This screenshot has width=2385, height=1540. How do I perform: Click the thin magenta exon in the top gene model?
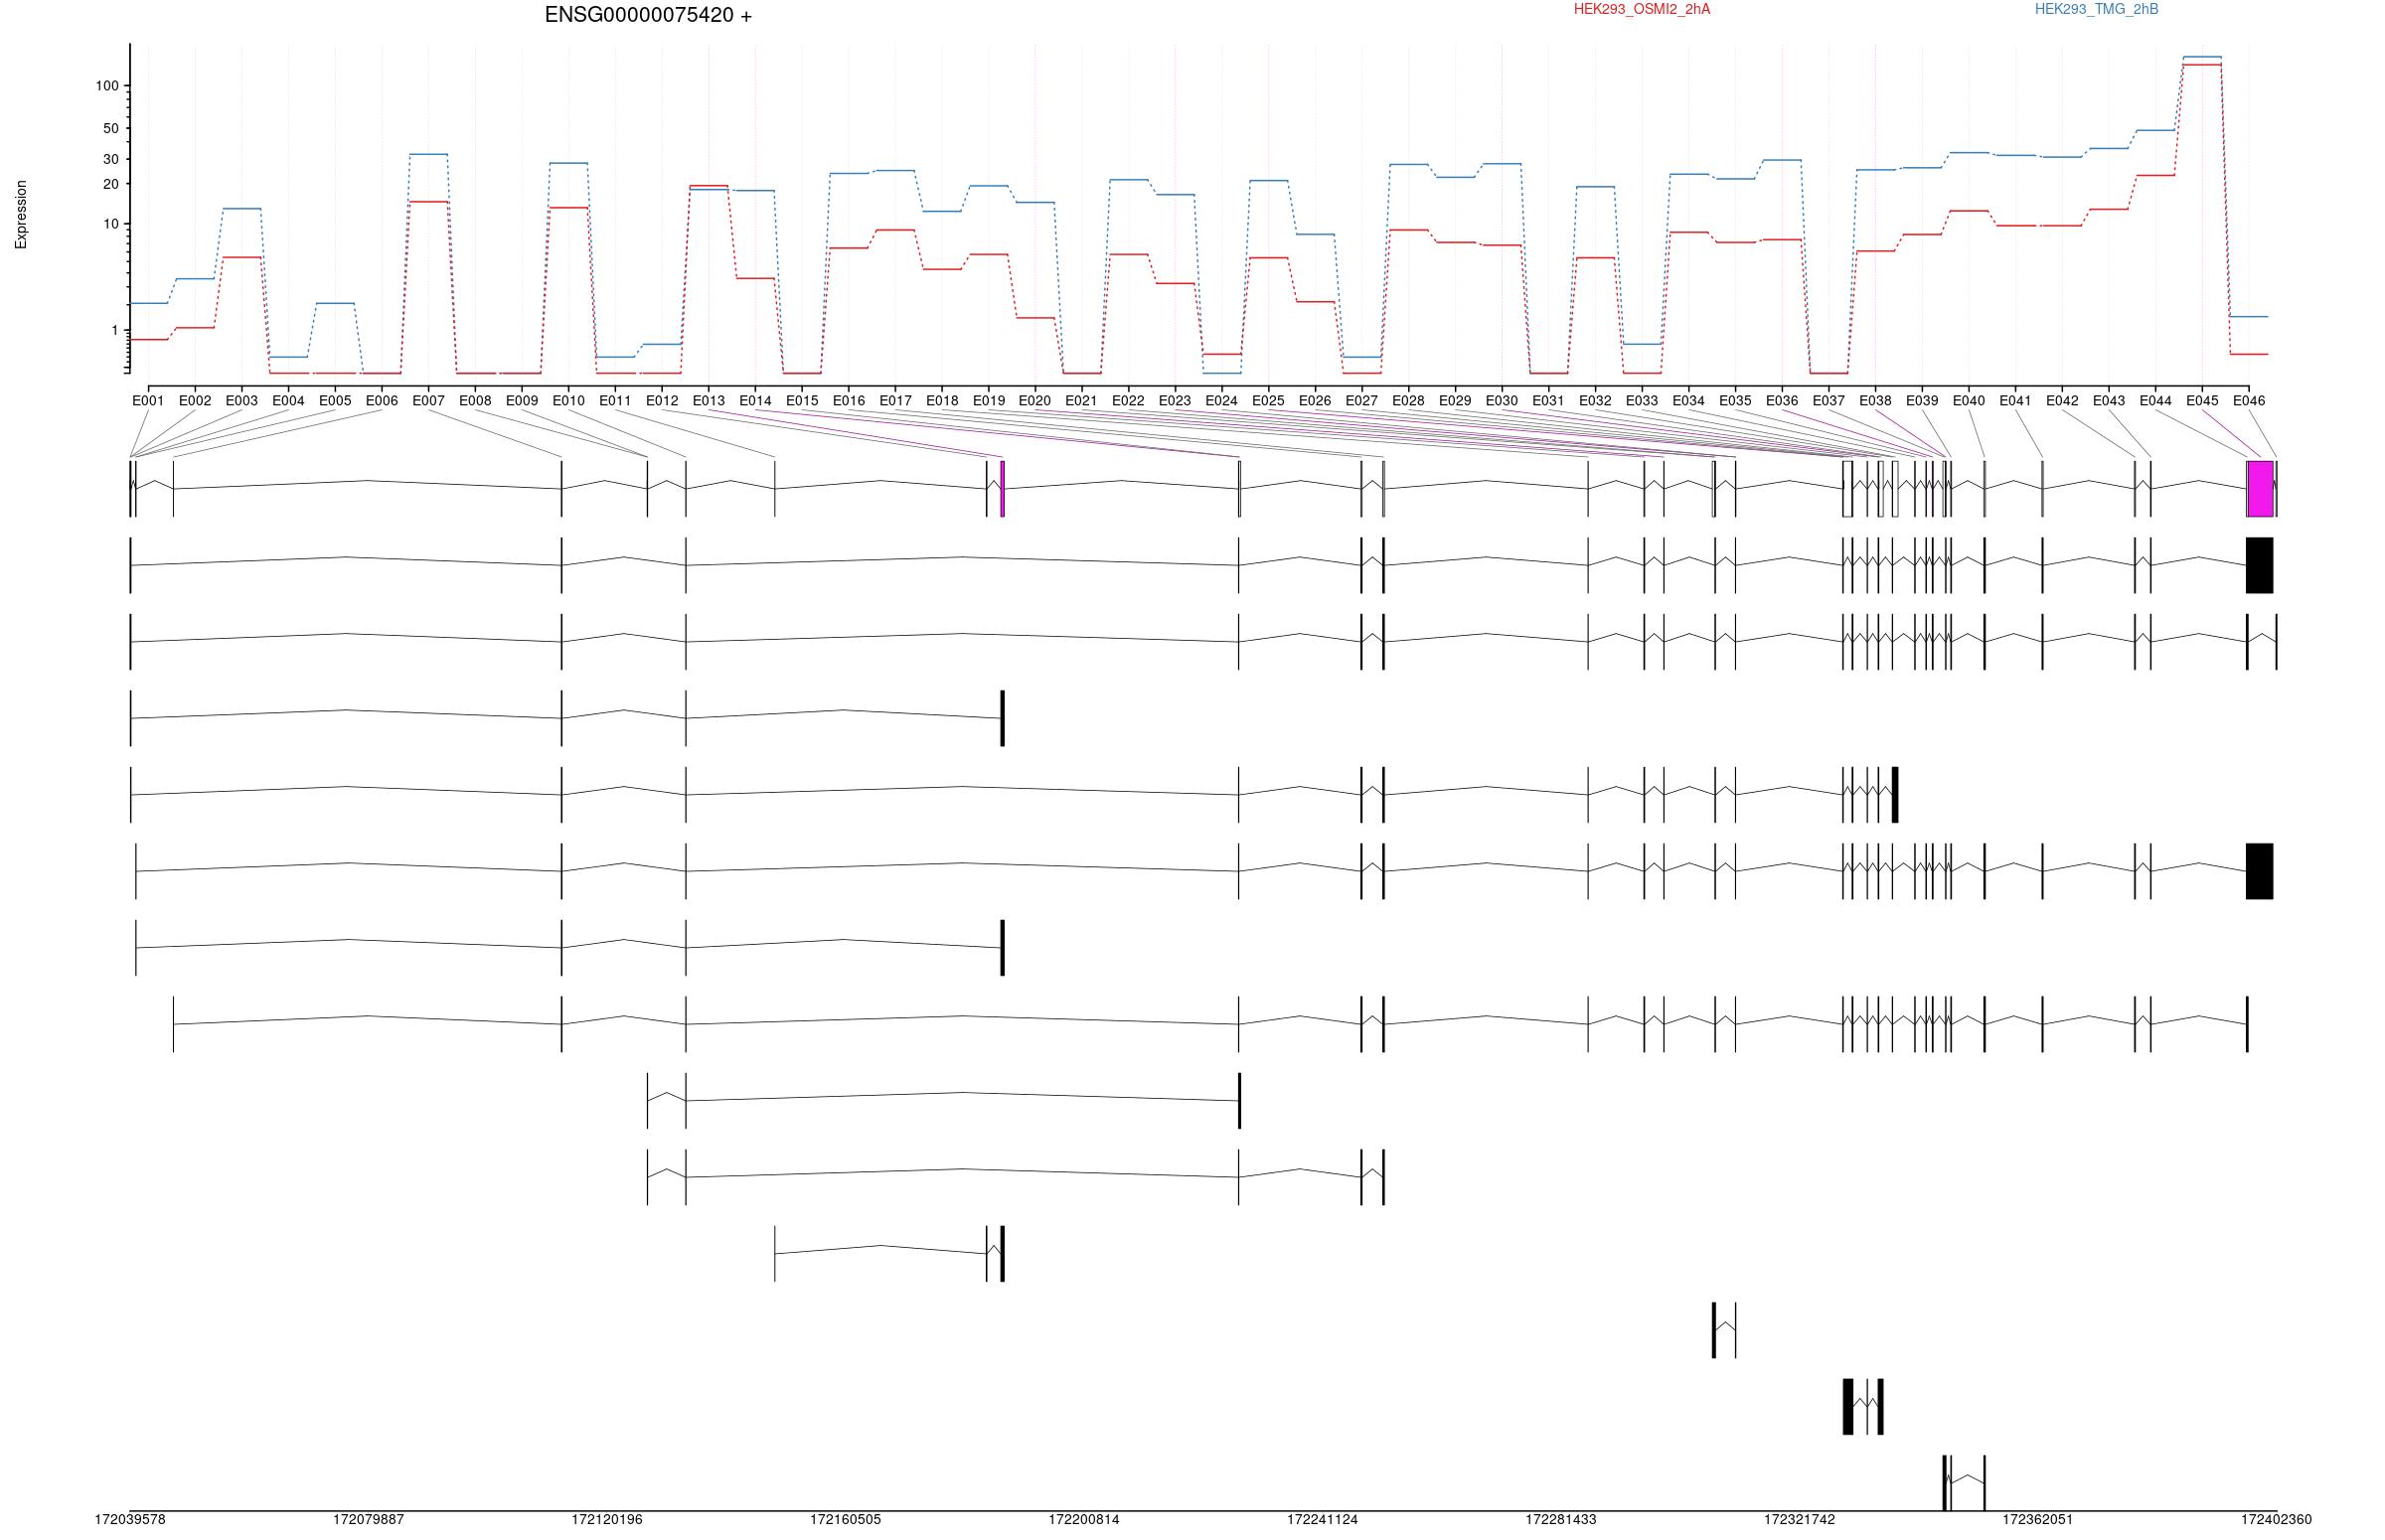tap(1003, 489)
